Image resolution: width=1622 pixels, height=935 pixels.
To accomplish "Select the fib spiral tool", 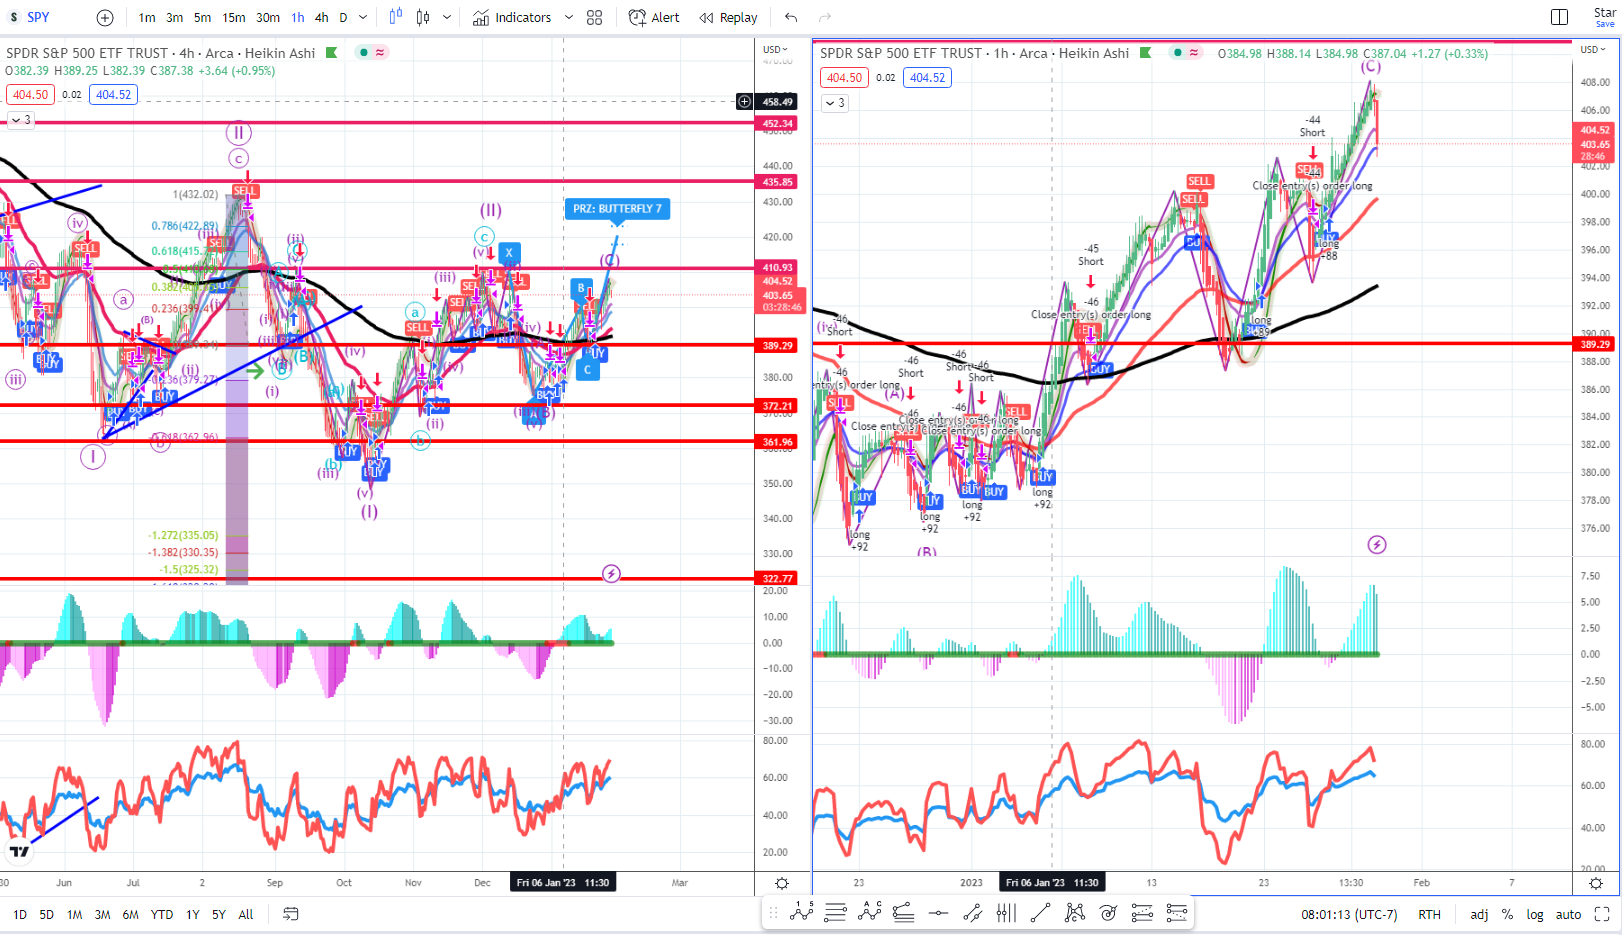I will [x=1108, y=912].
